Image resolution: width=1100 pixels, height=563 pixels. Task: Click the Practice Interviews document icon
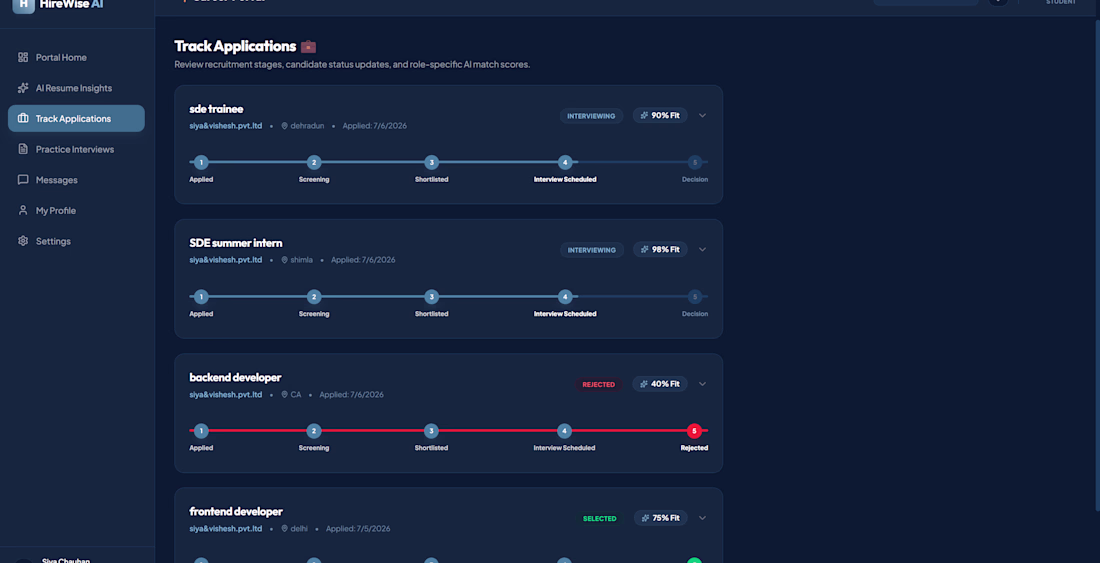(x=23, y=149)
